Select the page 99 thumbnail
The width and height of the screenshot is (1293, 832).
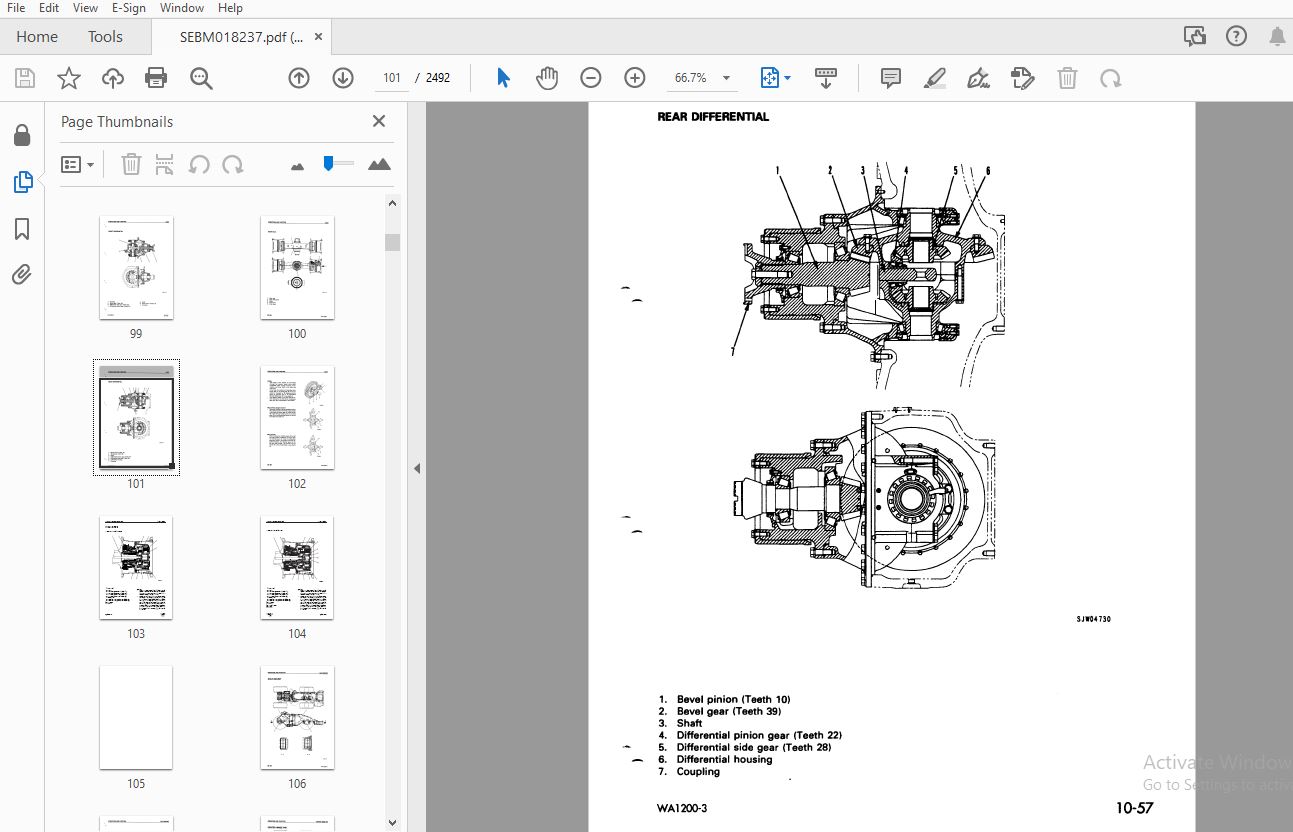click(x=136, y=268)
